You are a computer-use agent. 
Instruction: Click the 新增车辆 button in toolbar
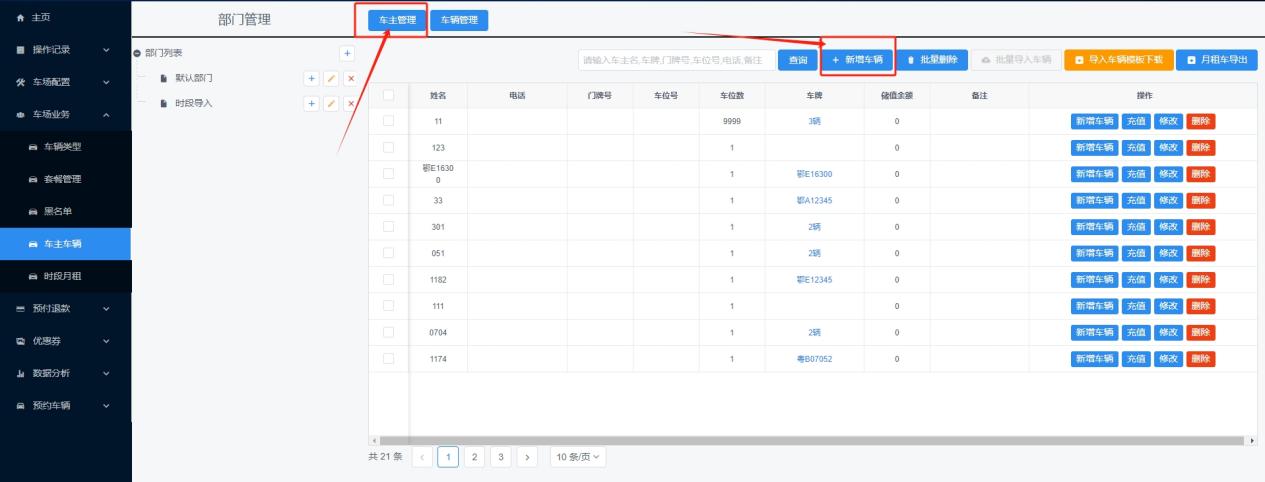point(857,60)
